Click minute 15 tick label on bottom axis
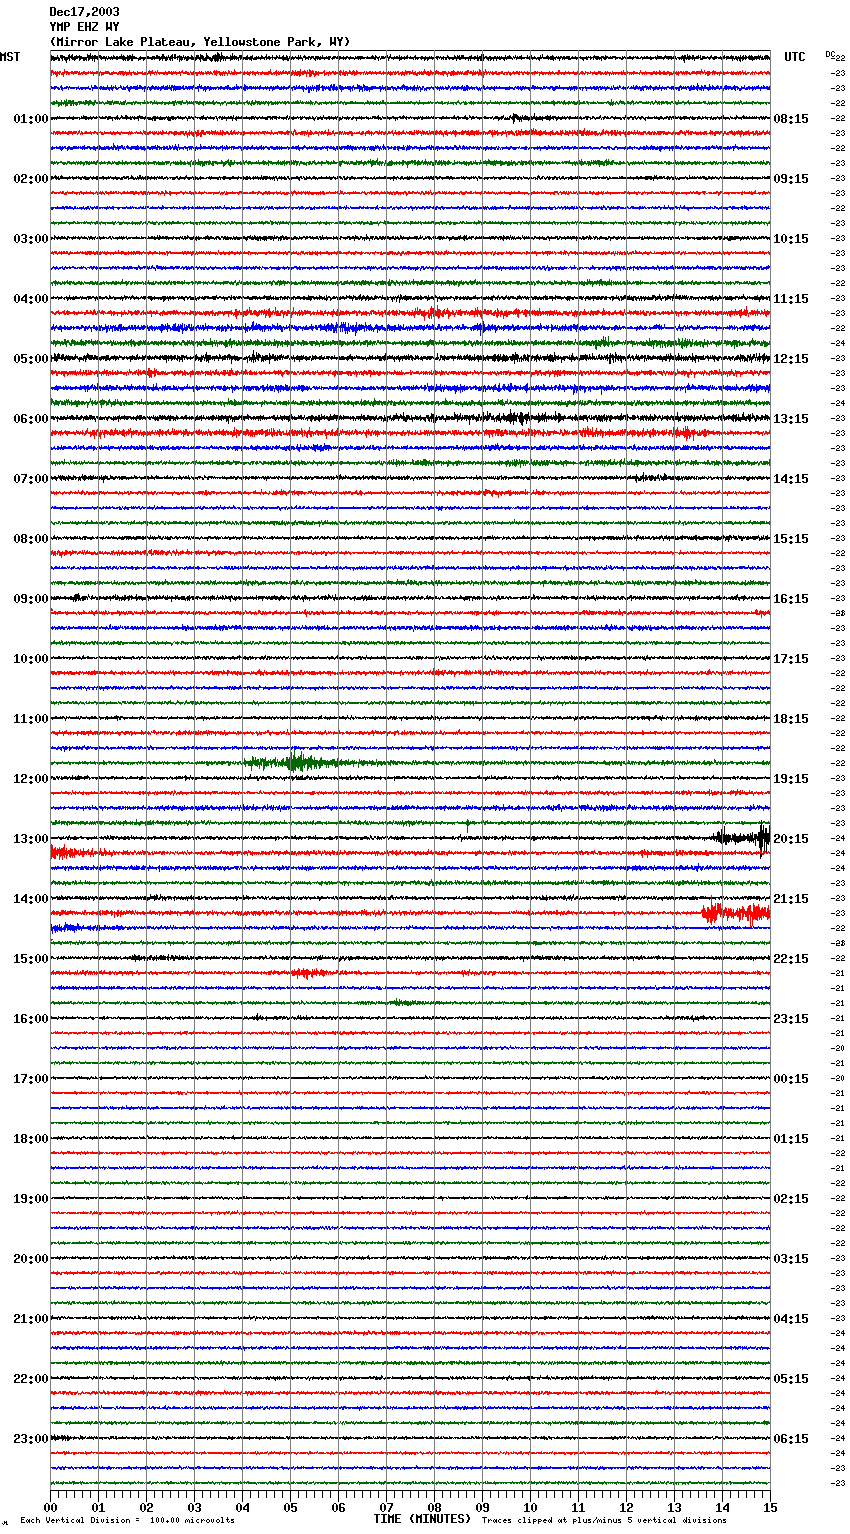The height and width of the screenshot is (1534, 850). coord(769,1507)
